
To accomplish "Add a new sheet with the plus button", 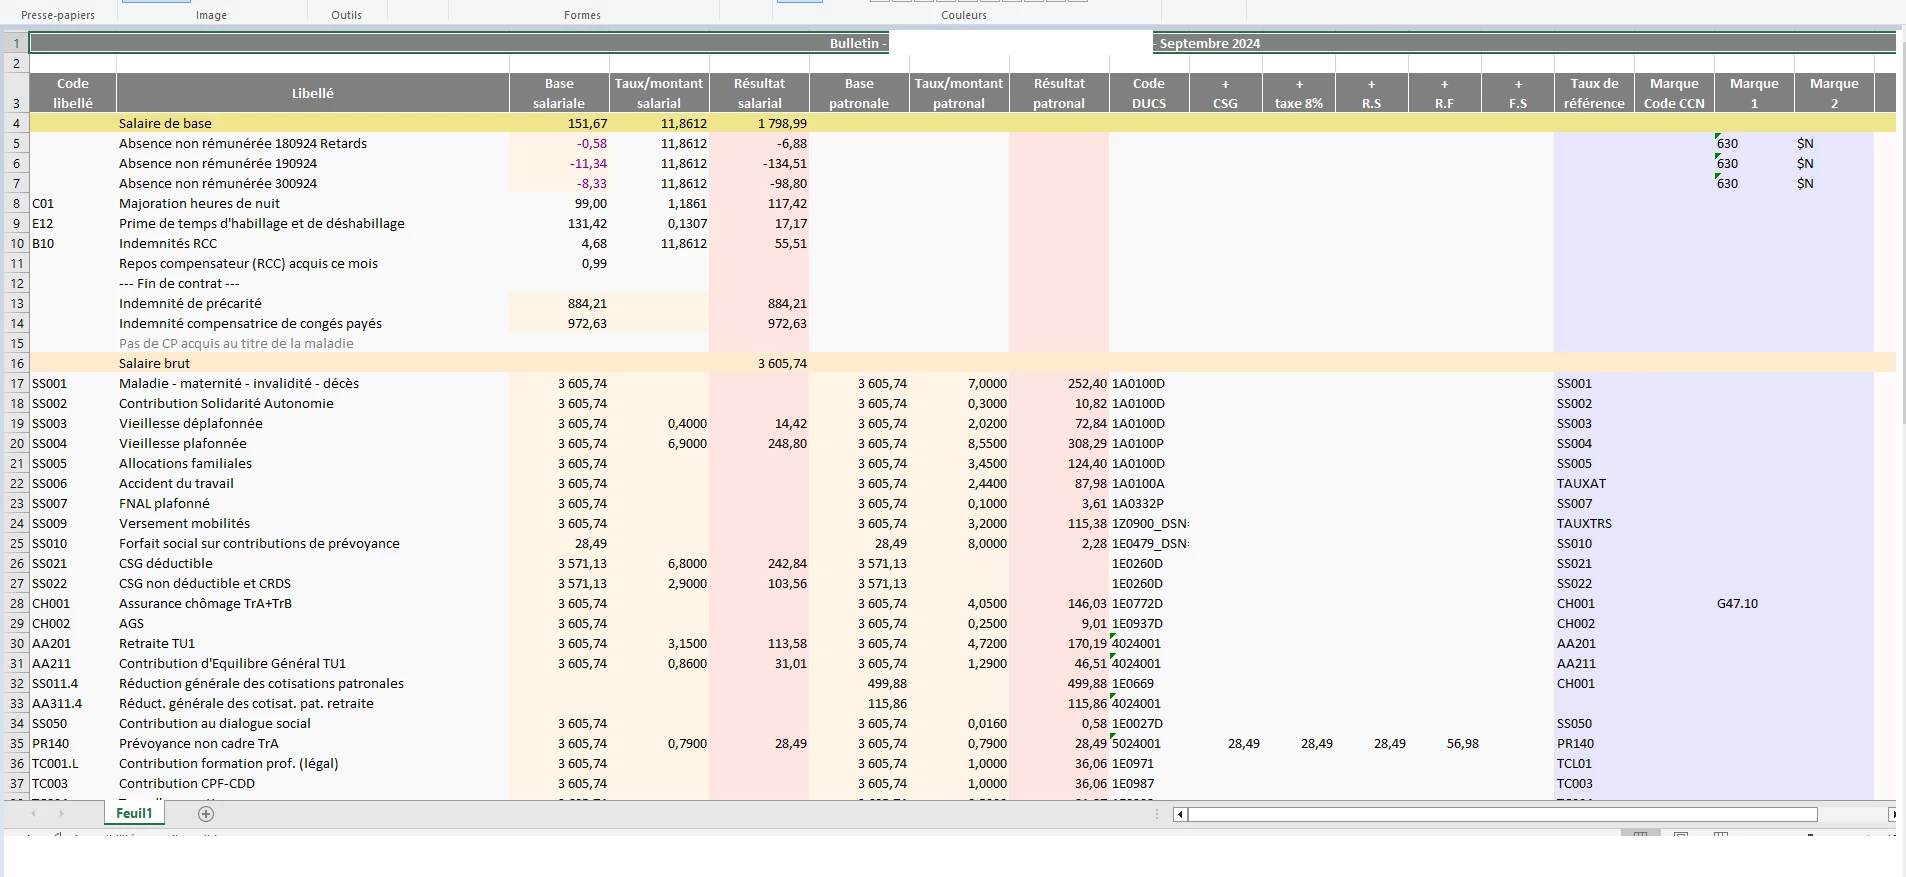I will [x=206, y=814].
